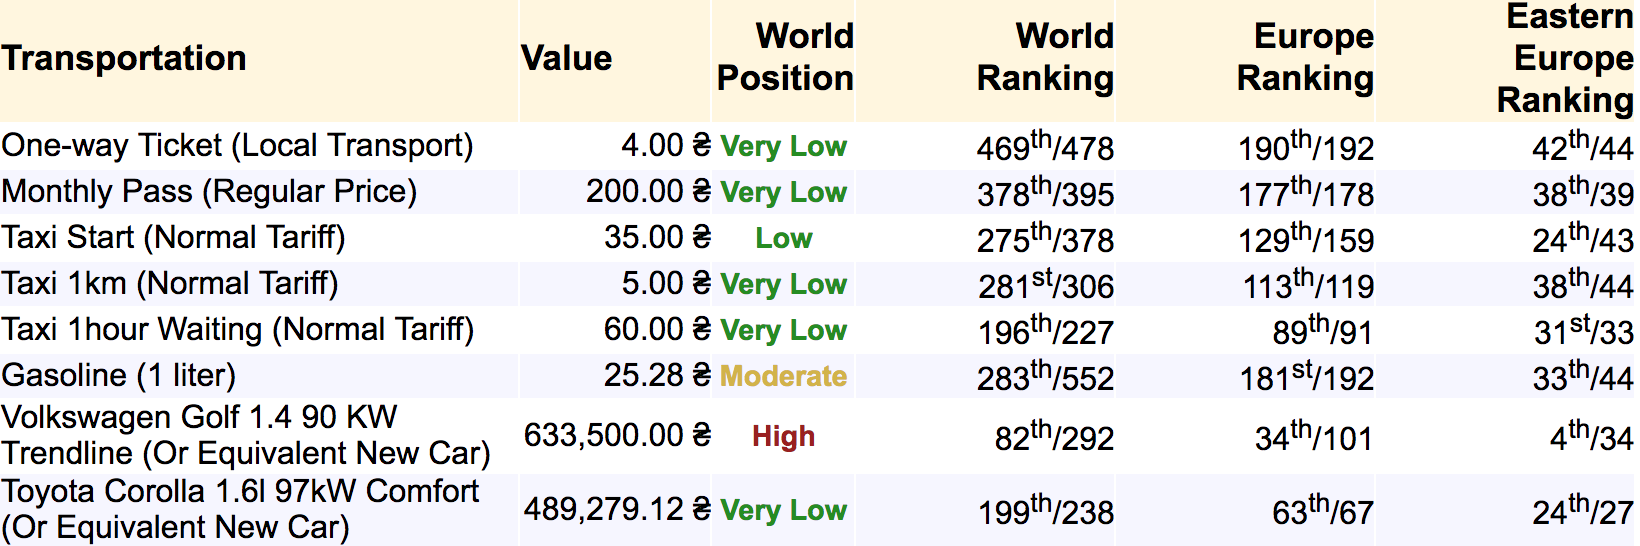This screenshot has height=546, width=1640.
Task: Click the Europe Ranking column header
Action: [1305, 57]
